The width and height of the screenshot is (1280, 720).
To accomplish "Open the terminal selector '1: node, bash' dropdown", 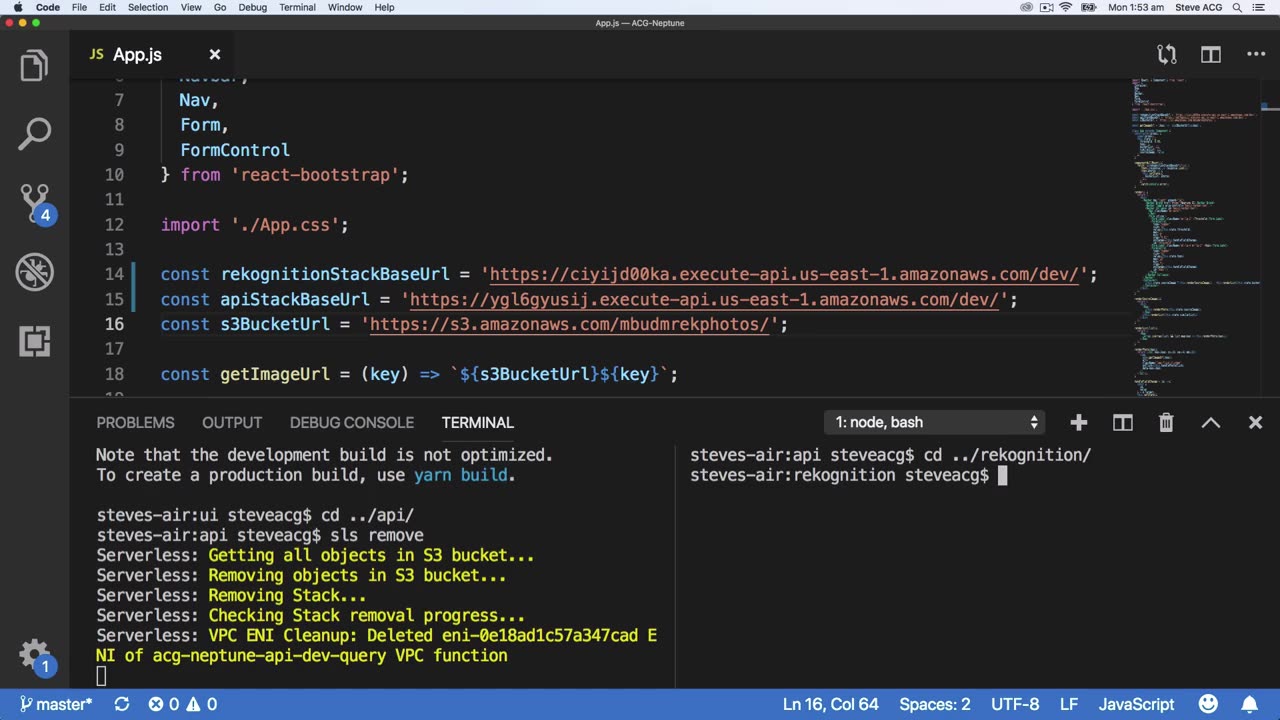I will click(x=934, y=423).
